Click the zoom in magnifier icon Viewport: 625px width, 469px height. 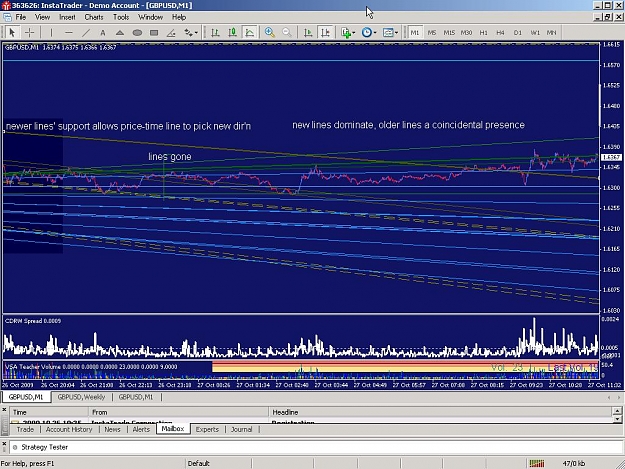[270, 33]
